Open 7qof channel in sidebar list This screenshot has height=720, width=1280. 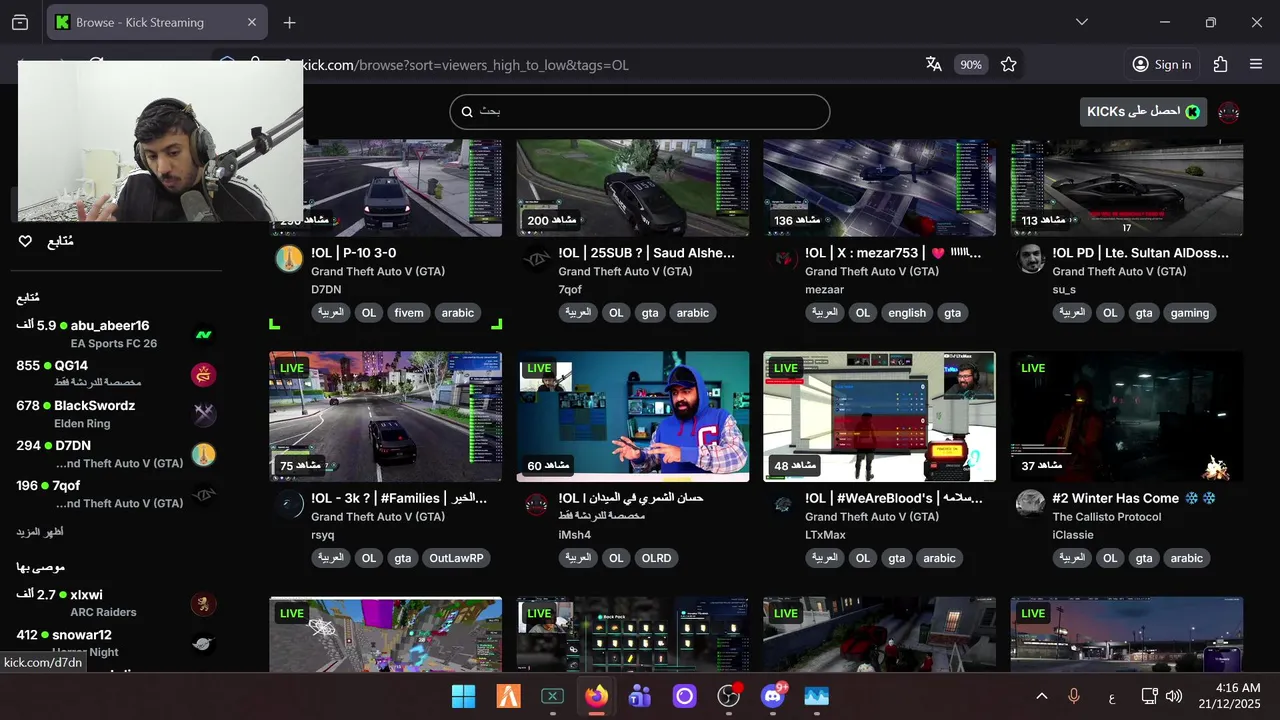[x=115, y=494]
